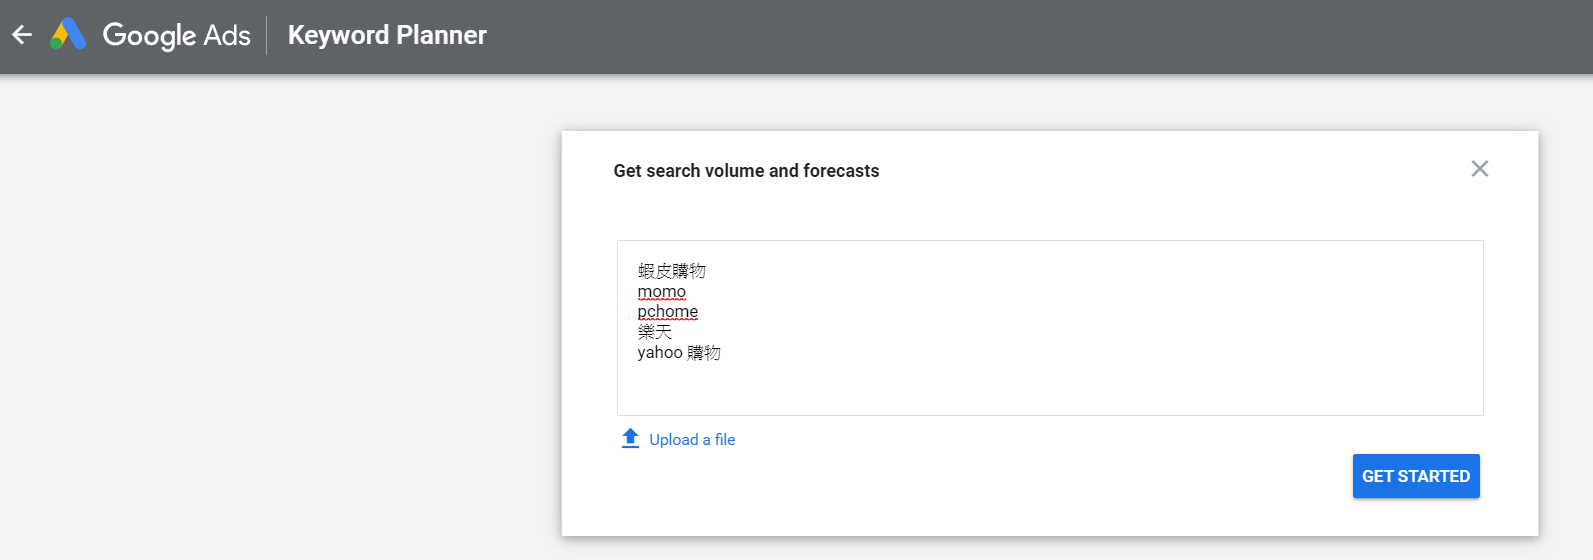Click the back arrow in the header
Image resolution: width=1593 pixels, height=560 pixels.
click(x=22, y=35)
